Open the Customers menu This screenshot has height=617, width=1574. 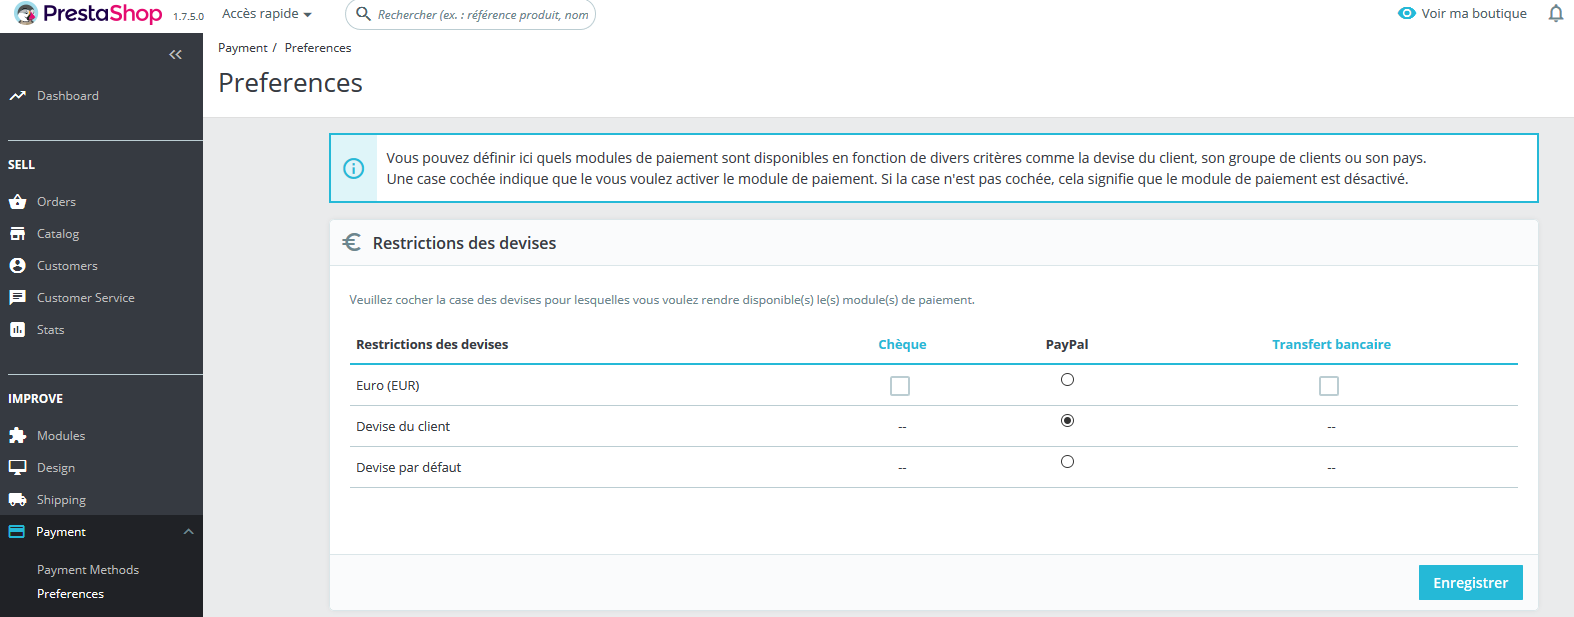coord(67,266)
